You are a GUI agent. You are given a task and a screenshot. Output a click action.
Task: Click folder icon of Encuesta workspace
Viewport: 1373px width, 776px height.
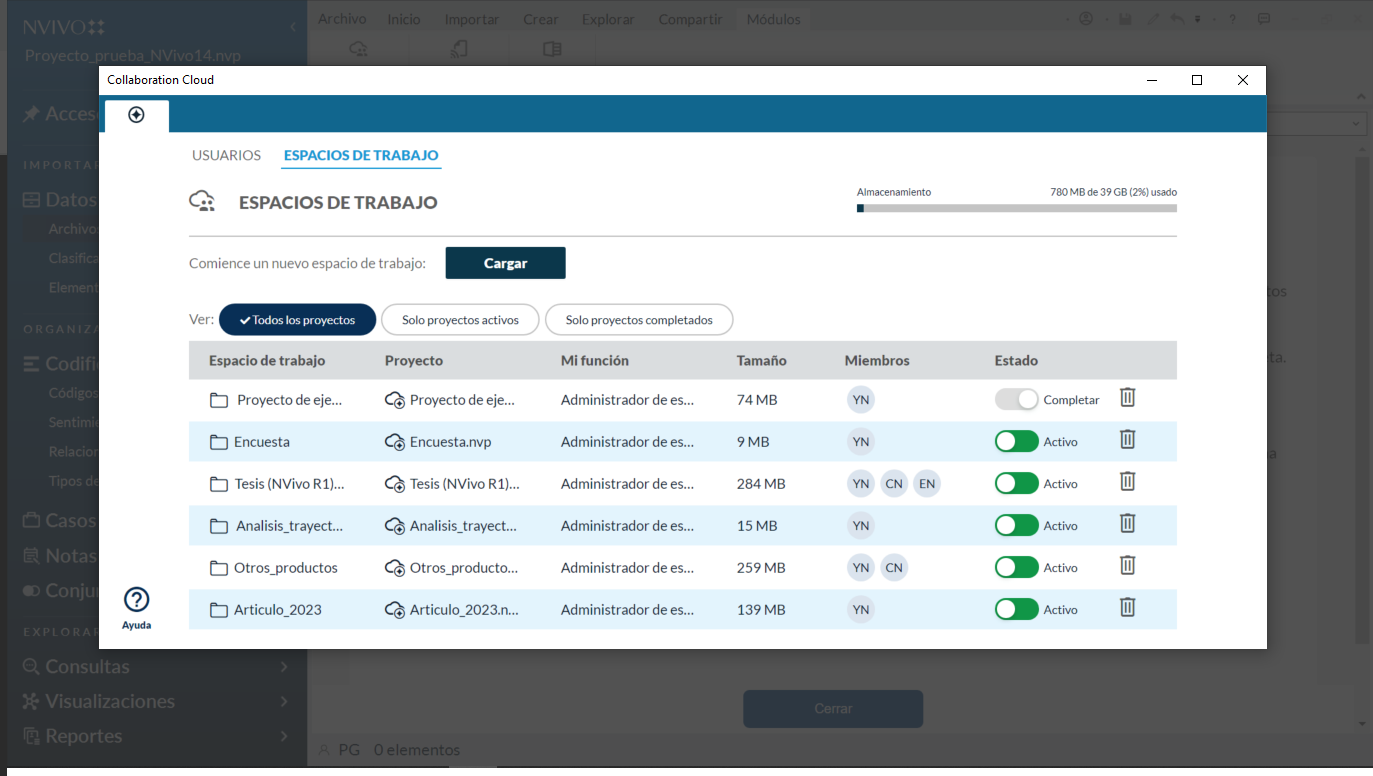[219, 442]
